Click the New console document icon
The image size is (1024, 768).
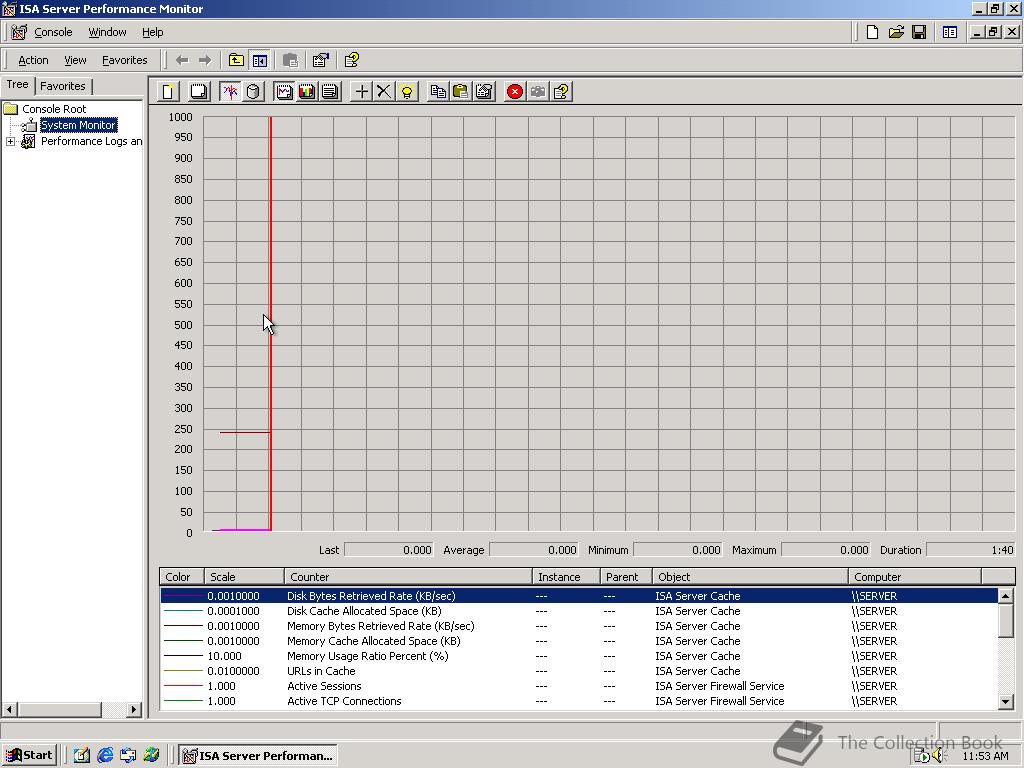point(872,32)
